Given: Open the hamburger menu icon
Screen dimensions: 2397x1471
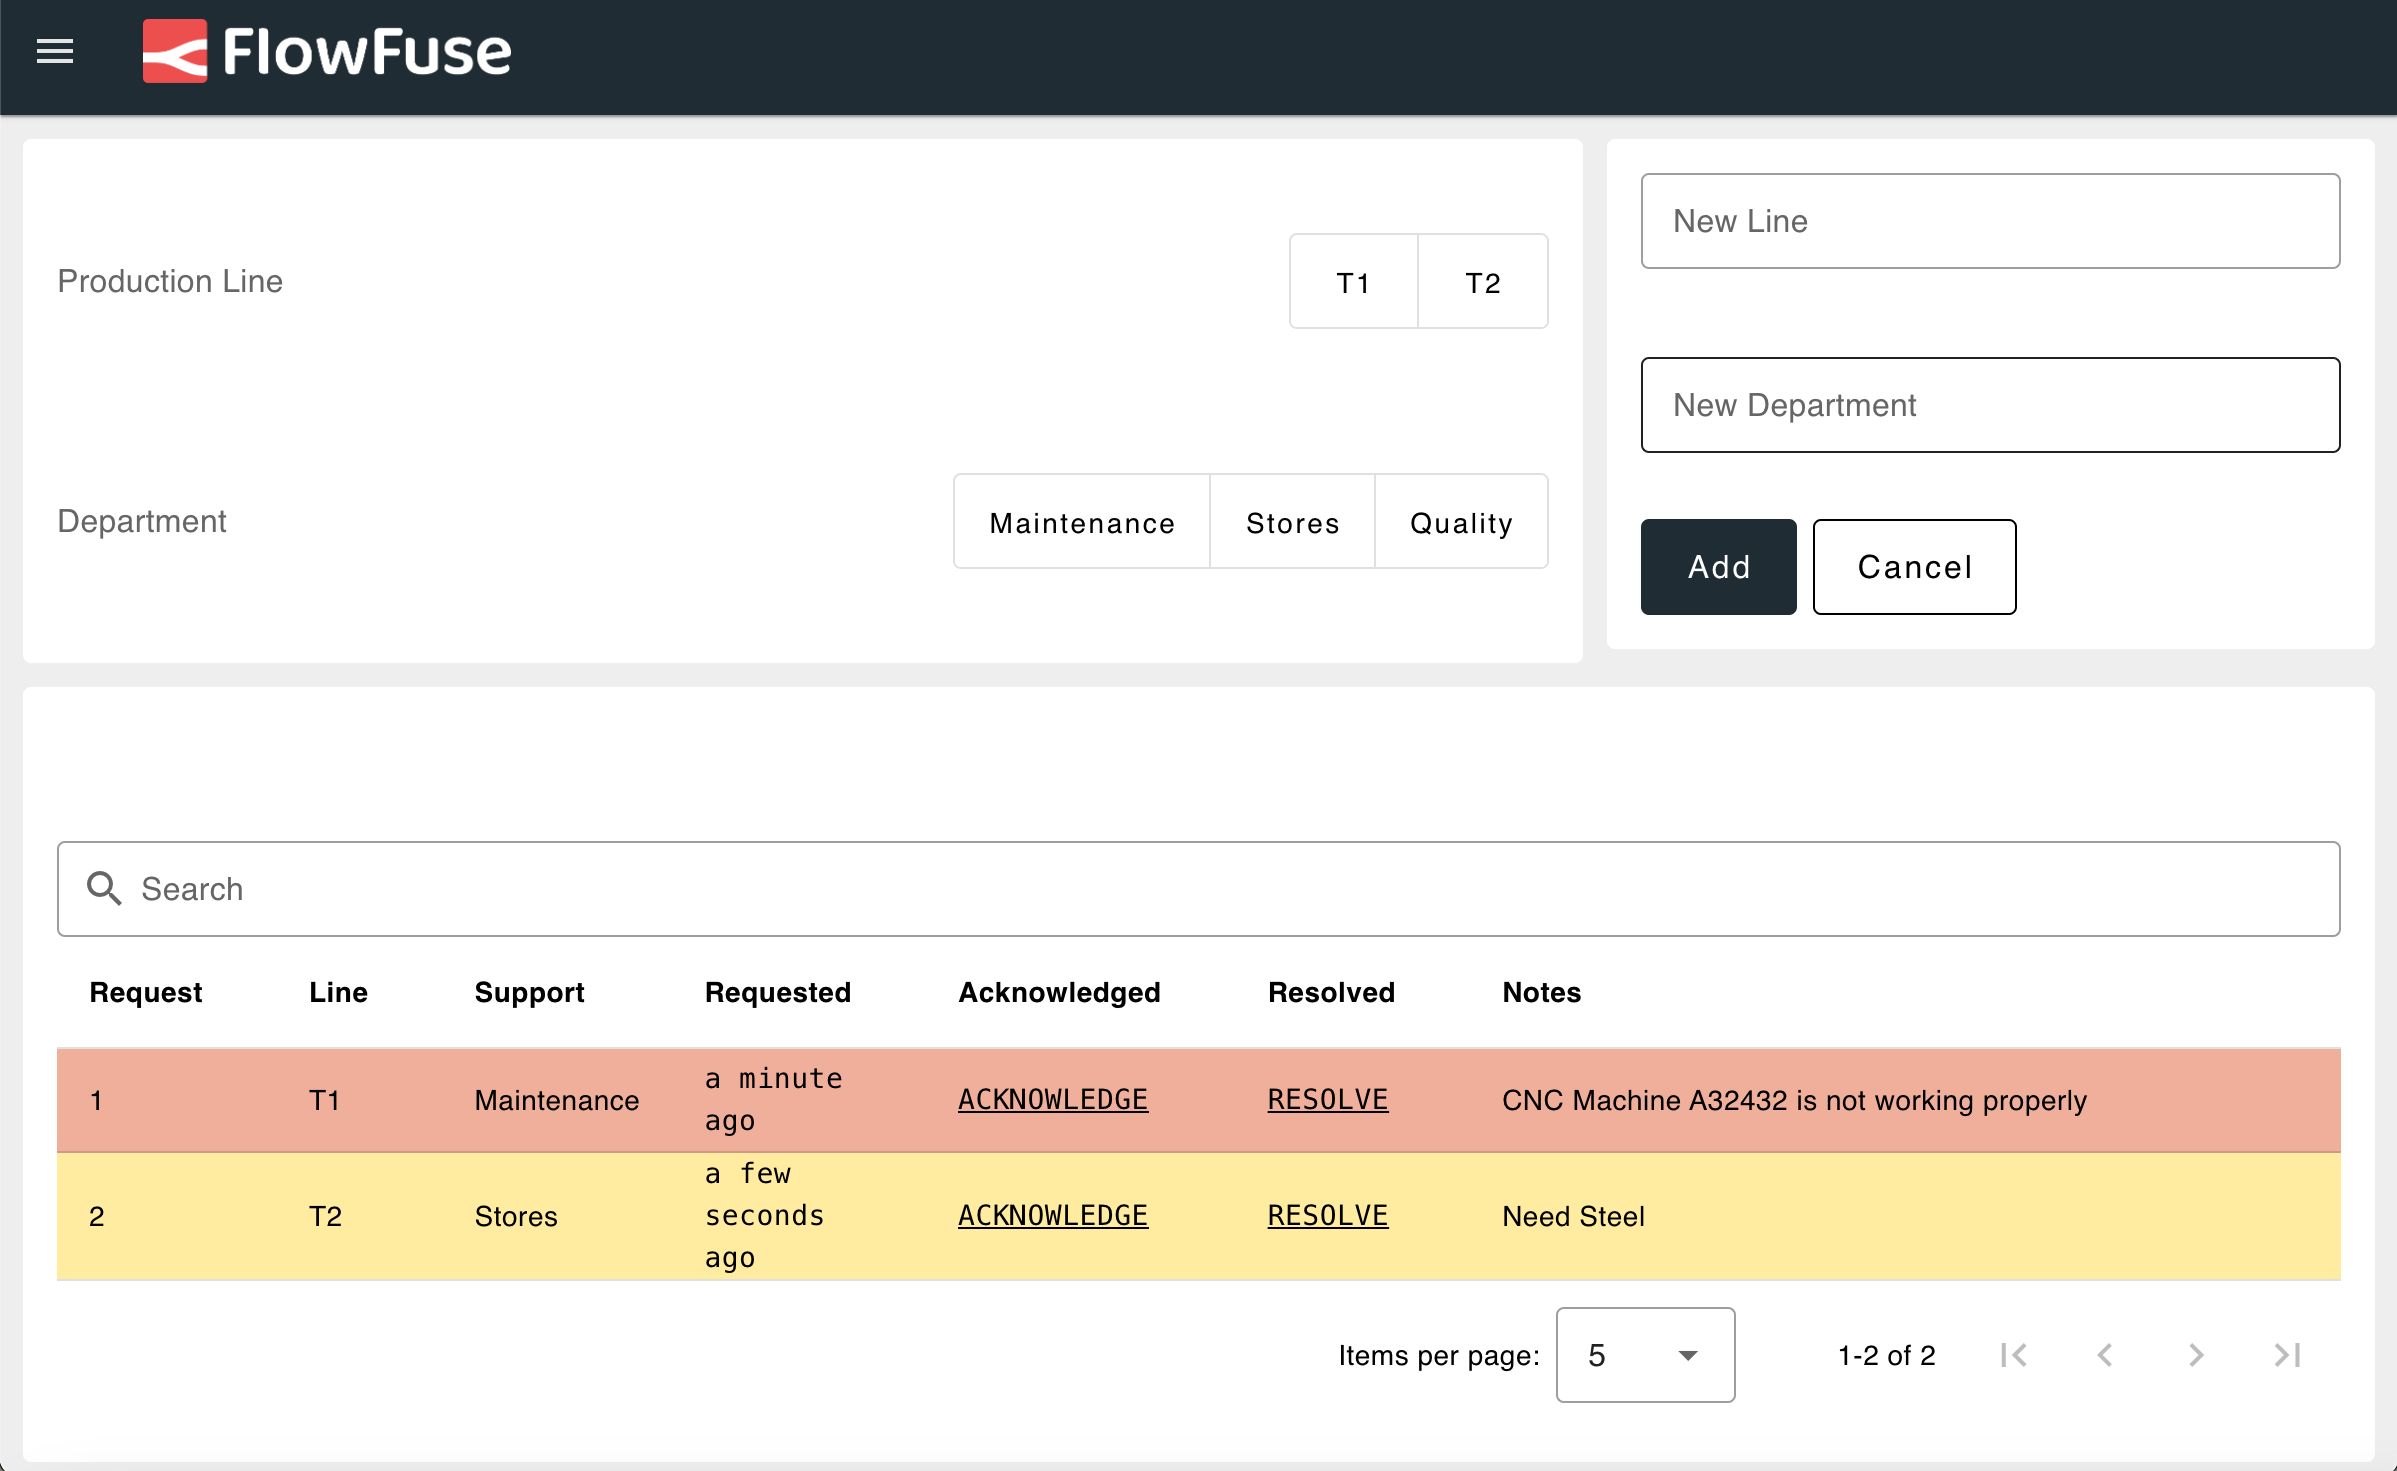Looking at the screenshot, I should coord(55,51).
